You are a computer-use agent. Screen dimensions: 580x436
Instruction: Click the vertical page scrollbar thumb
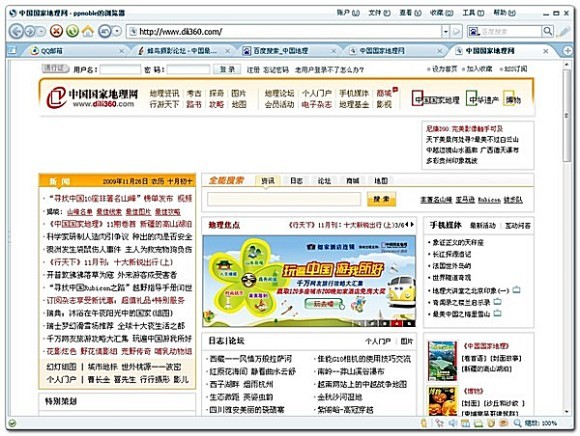567,115
